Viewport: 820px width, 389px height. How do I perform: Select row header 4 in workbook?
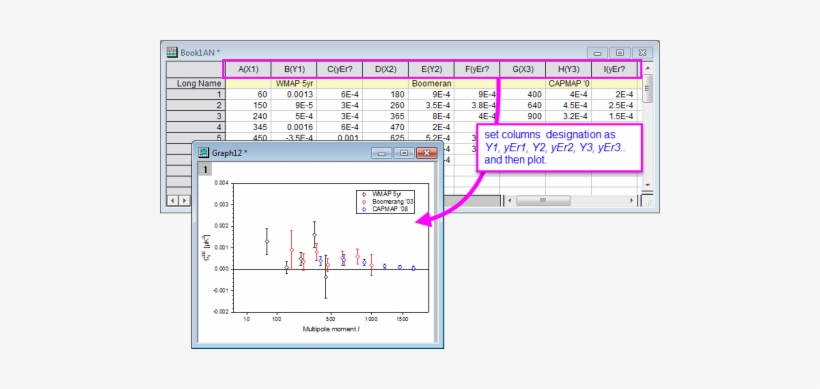tap(196, 127)
